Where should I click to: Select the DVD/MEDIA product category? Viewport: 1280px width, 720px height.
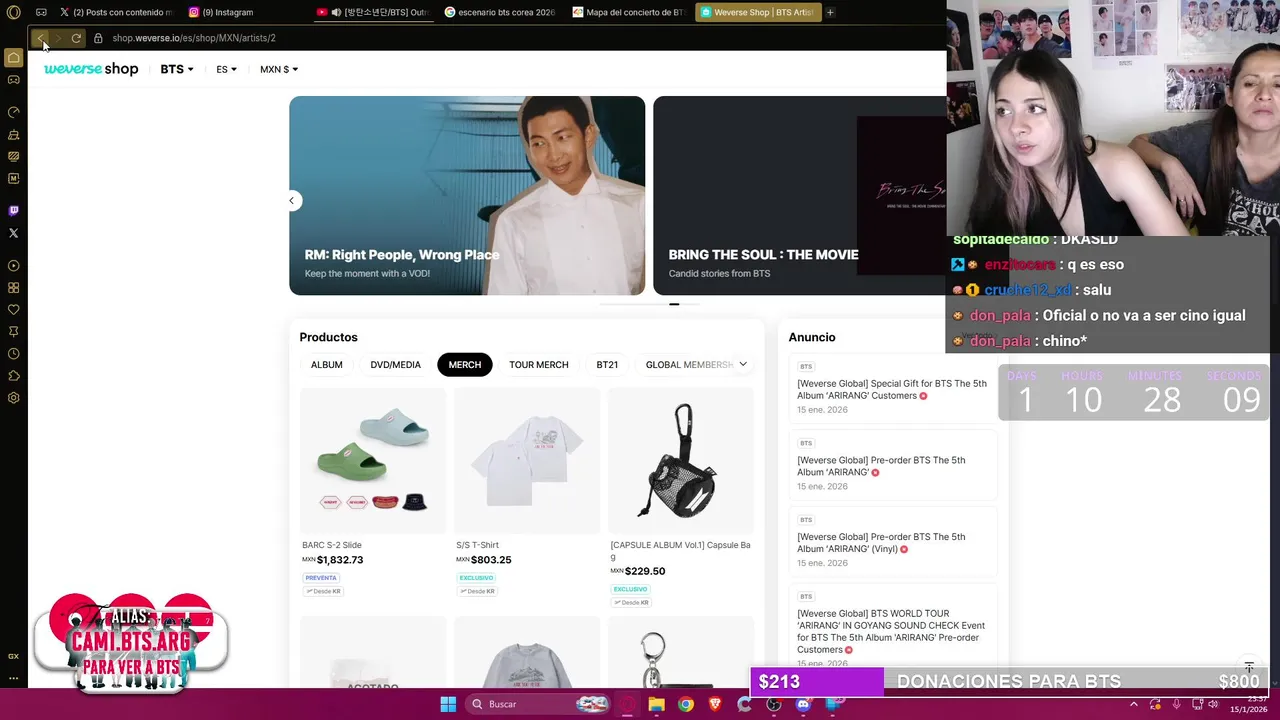(396, 365)
